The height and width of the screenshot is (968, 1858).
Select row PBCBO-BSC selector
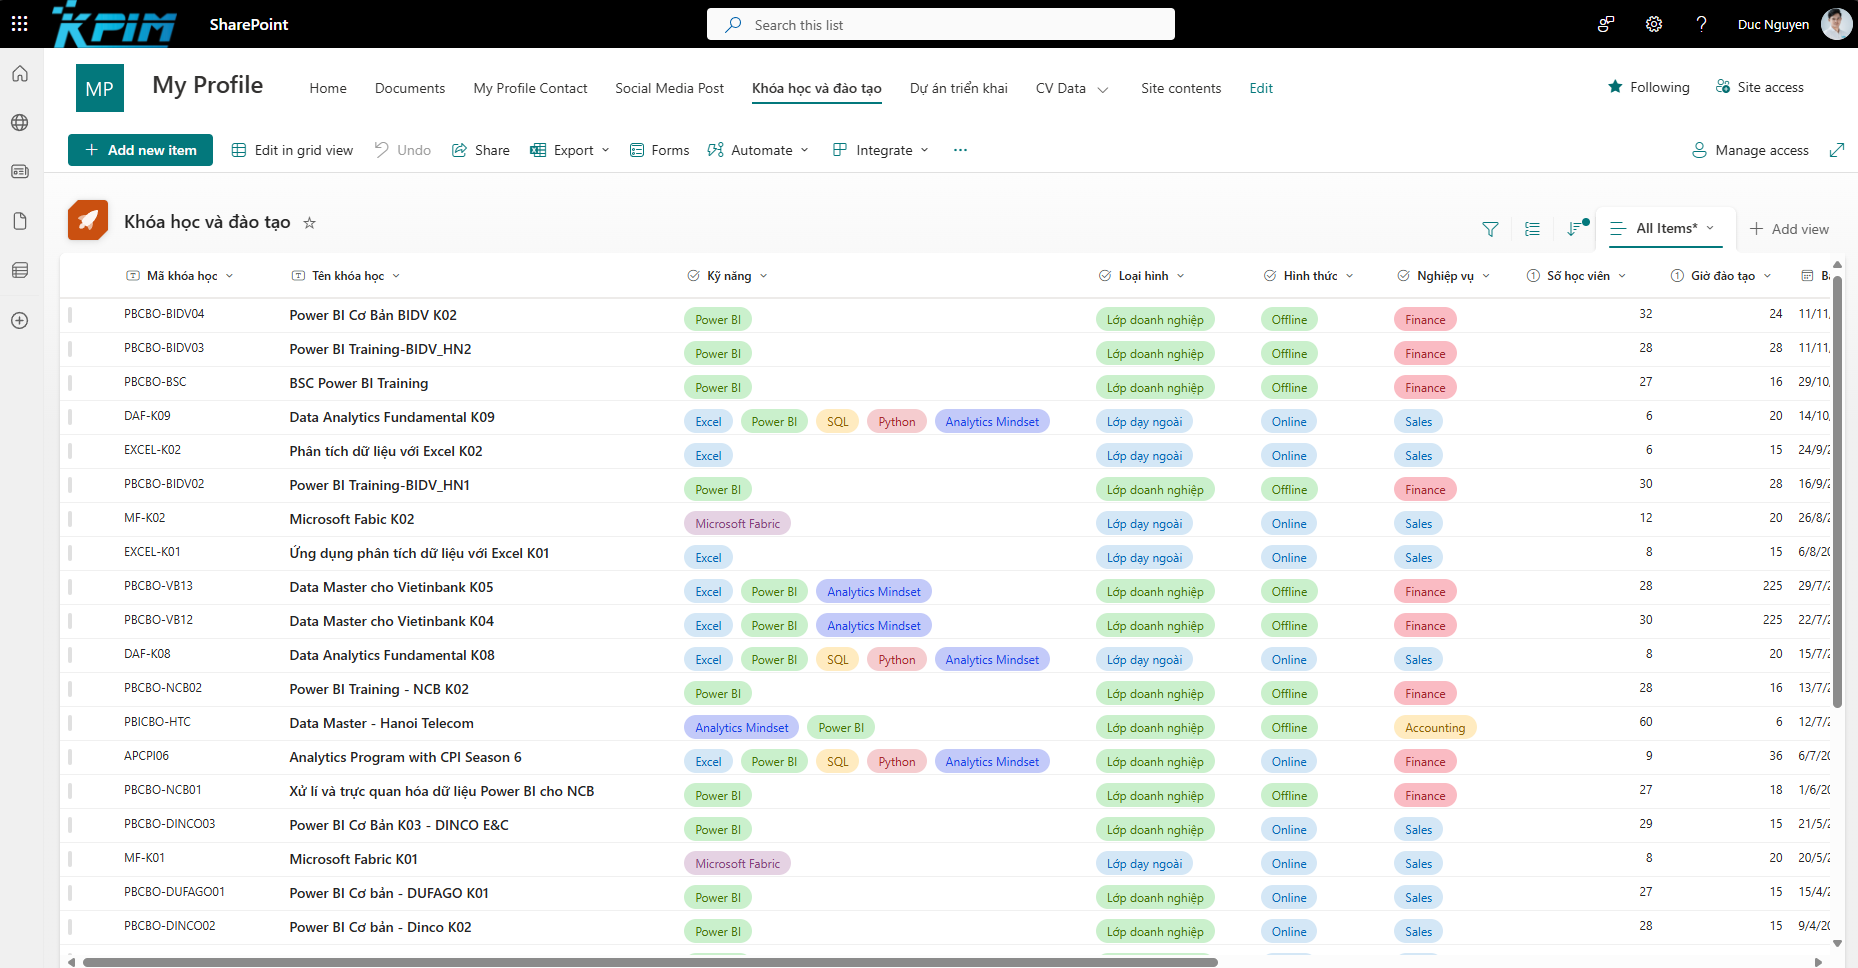click(70, 383)
